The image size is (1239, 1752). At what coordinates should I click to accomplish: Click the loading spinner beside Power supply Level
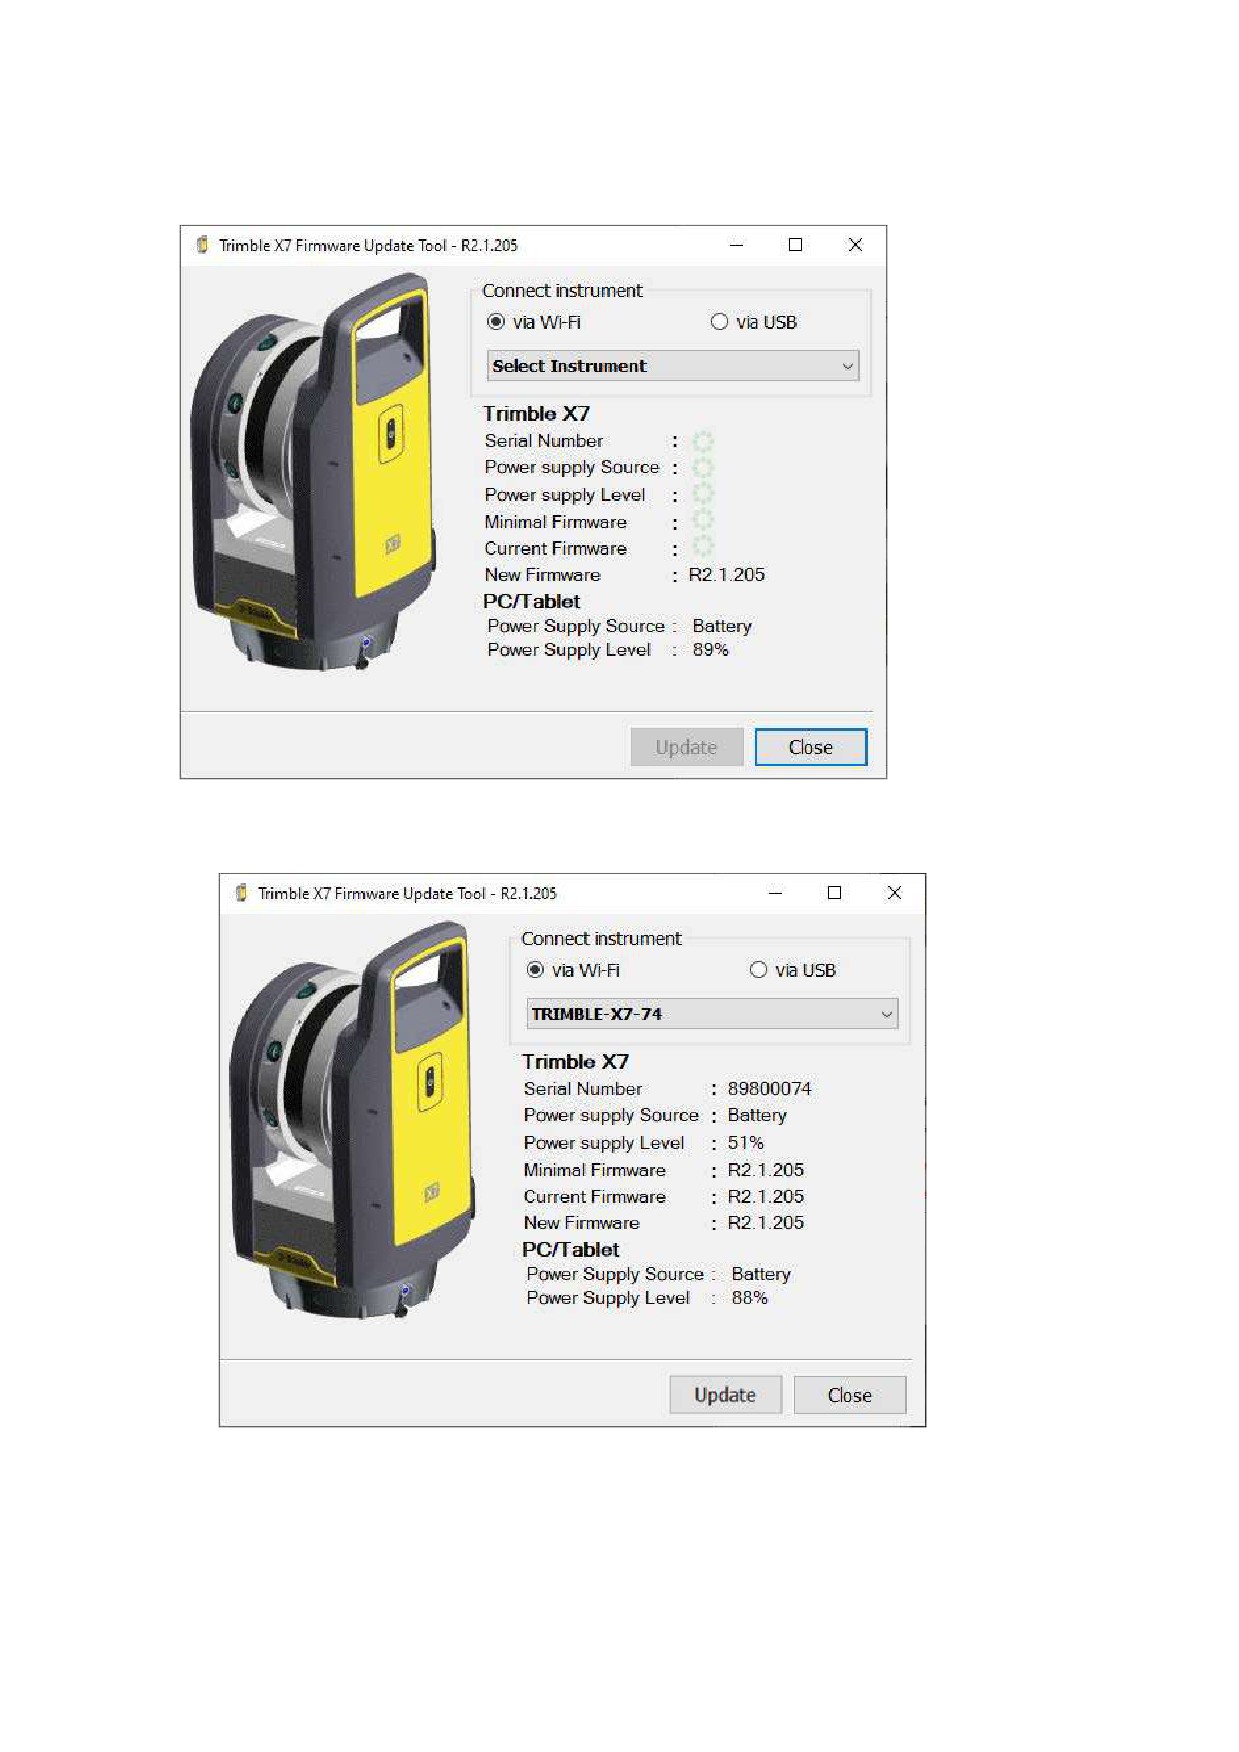pyautogui.click(x=703, y=494)
